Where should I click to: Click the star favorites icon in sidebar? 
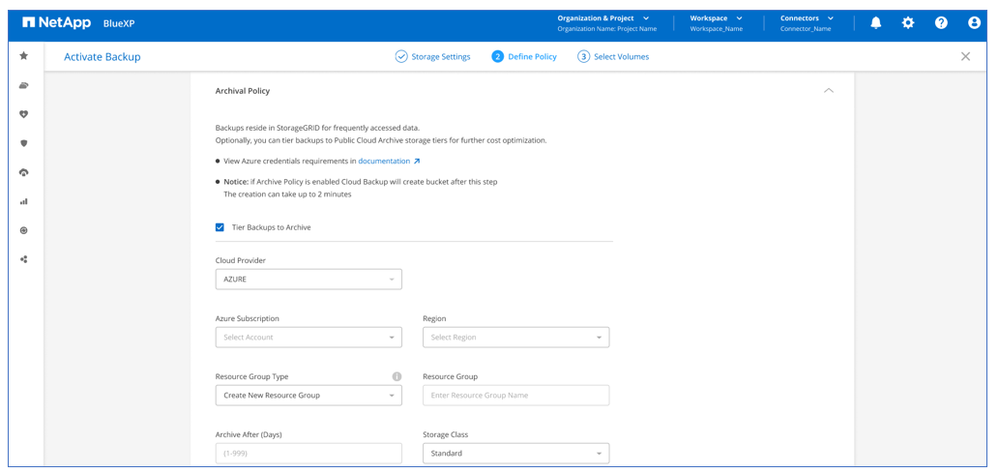pos(24,56)
